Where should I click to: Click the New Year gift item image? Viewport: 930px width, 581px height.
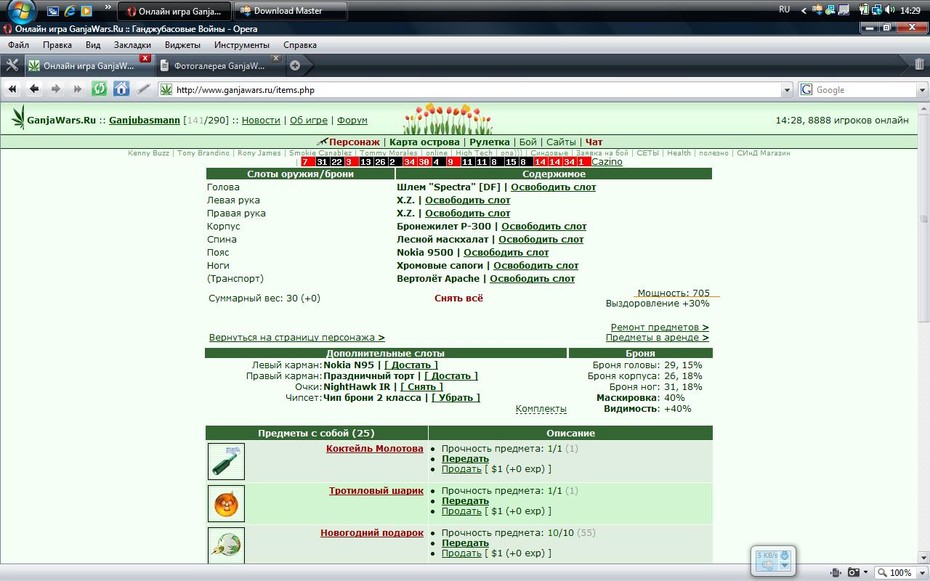(x=226, y=544)
